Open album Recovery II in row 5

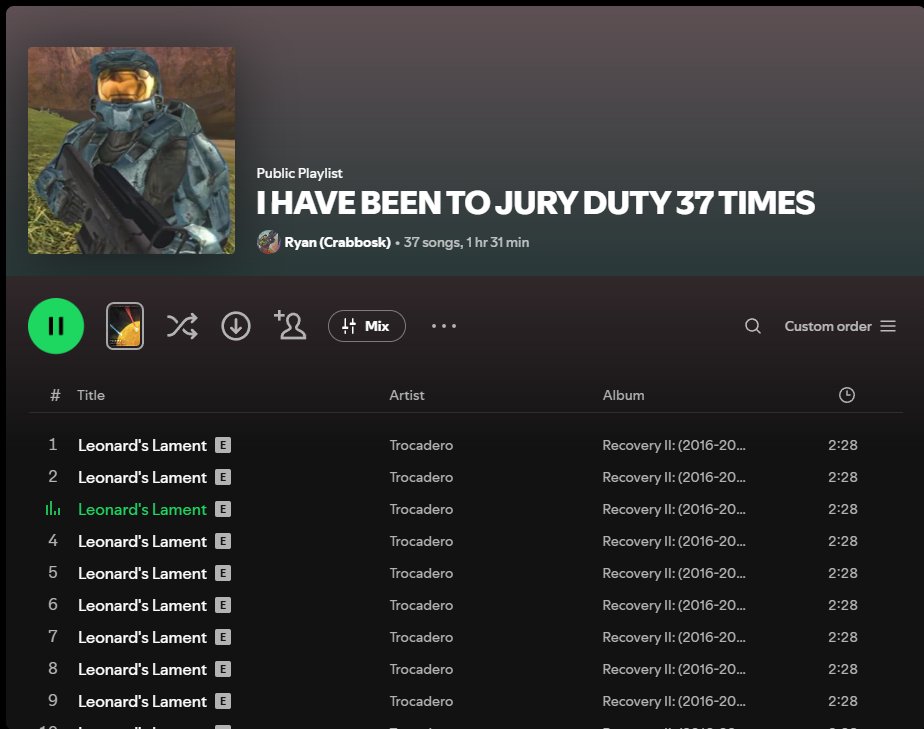pyautogui.click(x=674, y=573)
